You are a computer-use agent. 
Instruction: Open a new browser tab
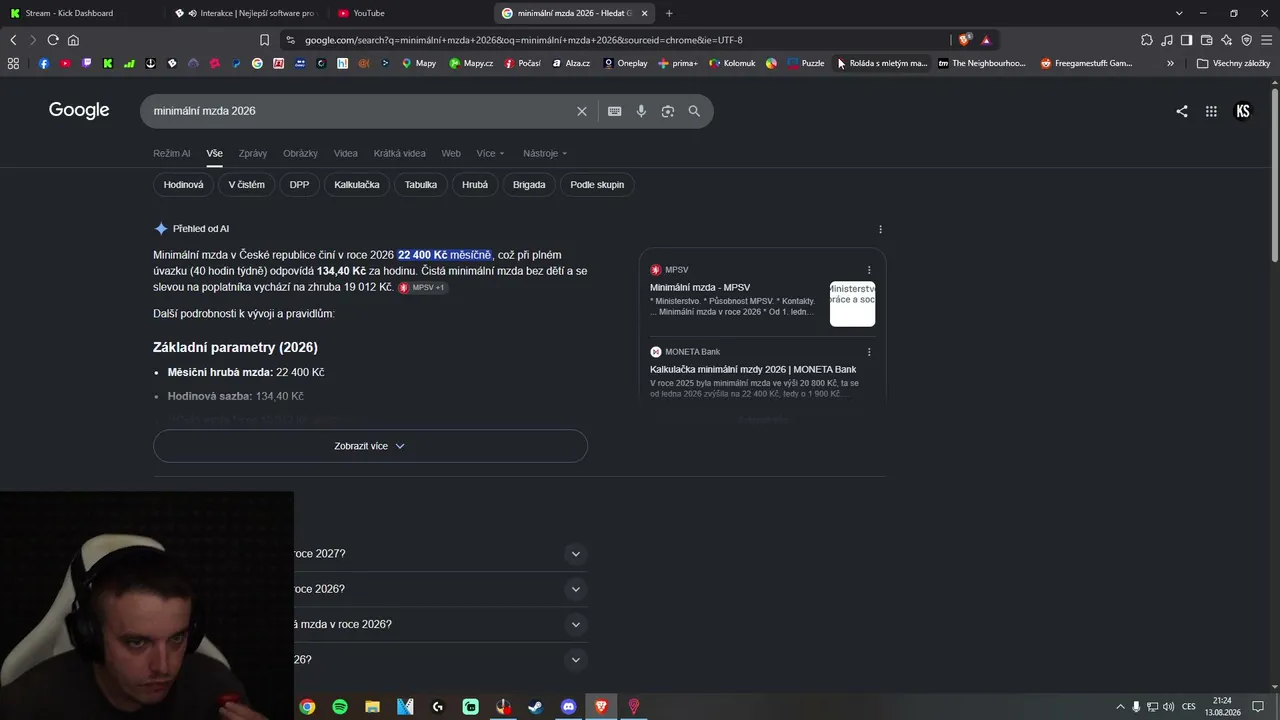(669, 13)
